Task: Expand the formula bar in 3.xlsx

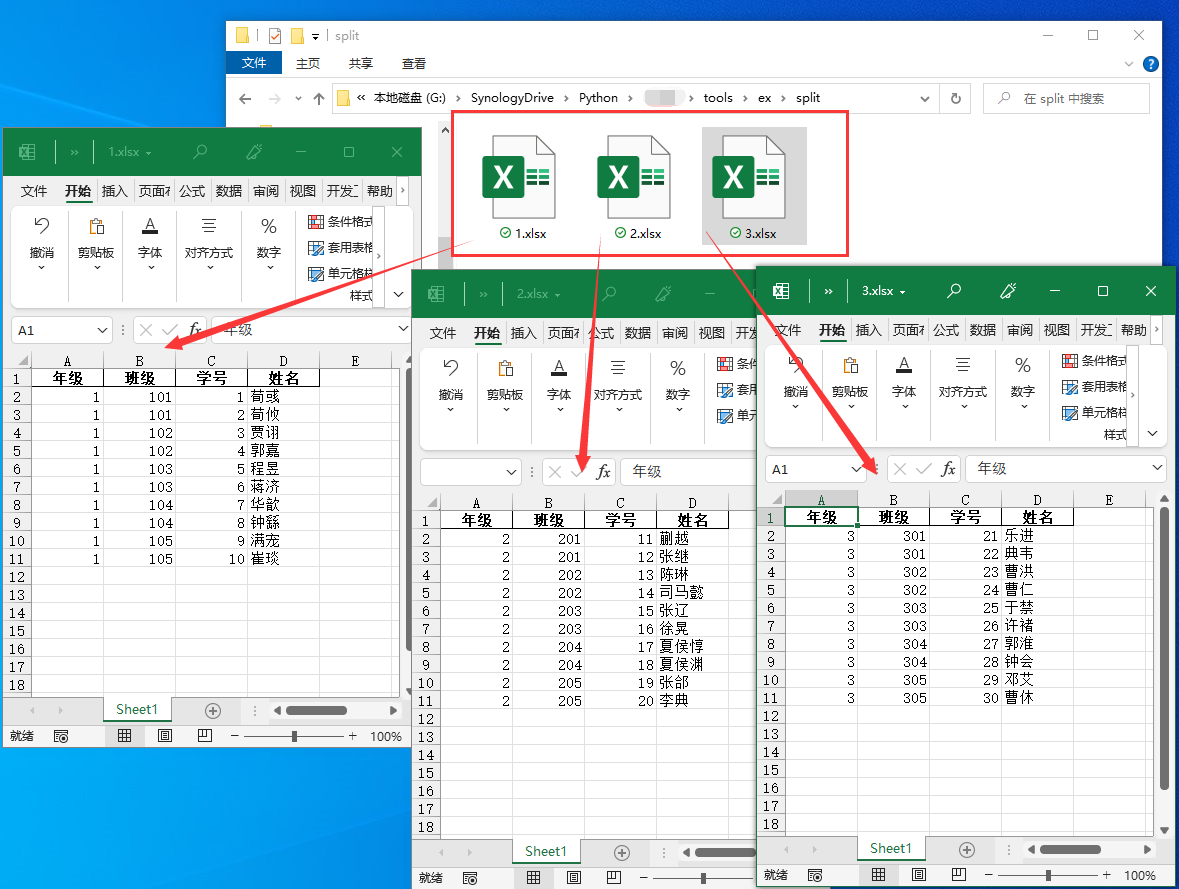Action: point(1158,468)
